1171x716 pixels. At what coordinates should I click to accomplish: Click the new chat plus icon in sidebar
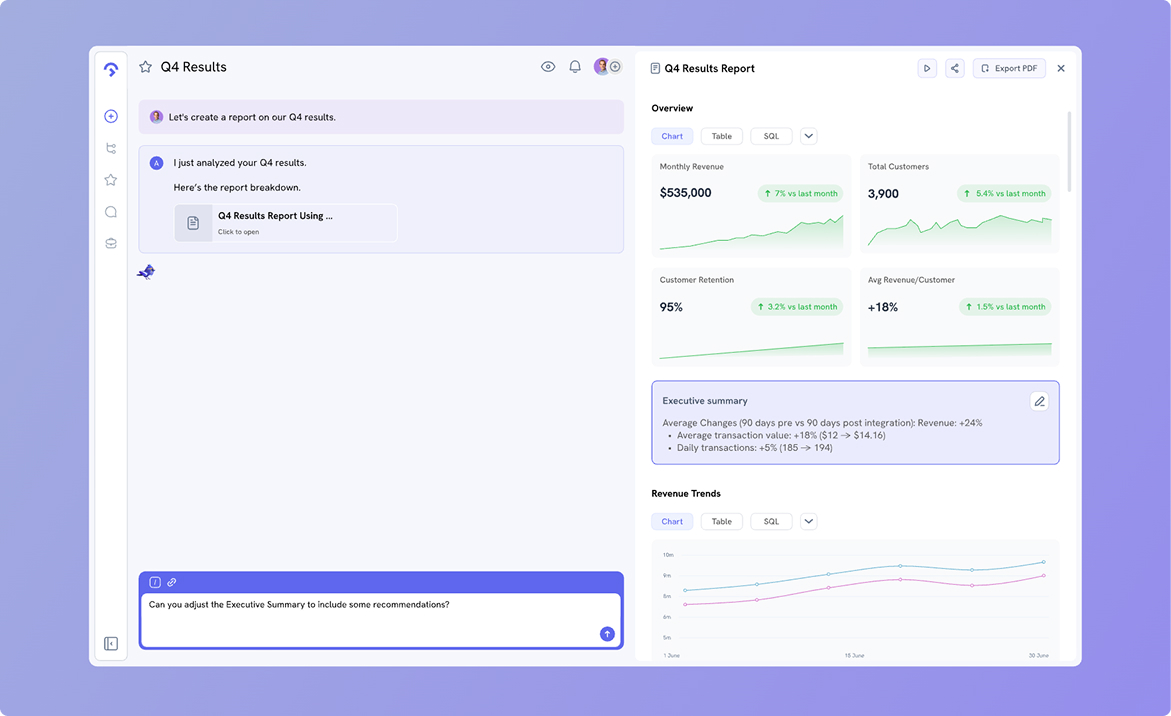(111, 117)
